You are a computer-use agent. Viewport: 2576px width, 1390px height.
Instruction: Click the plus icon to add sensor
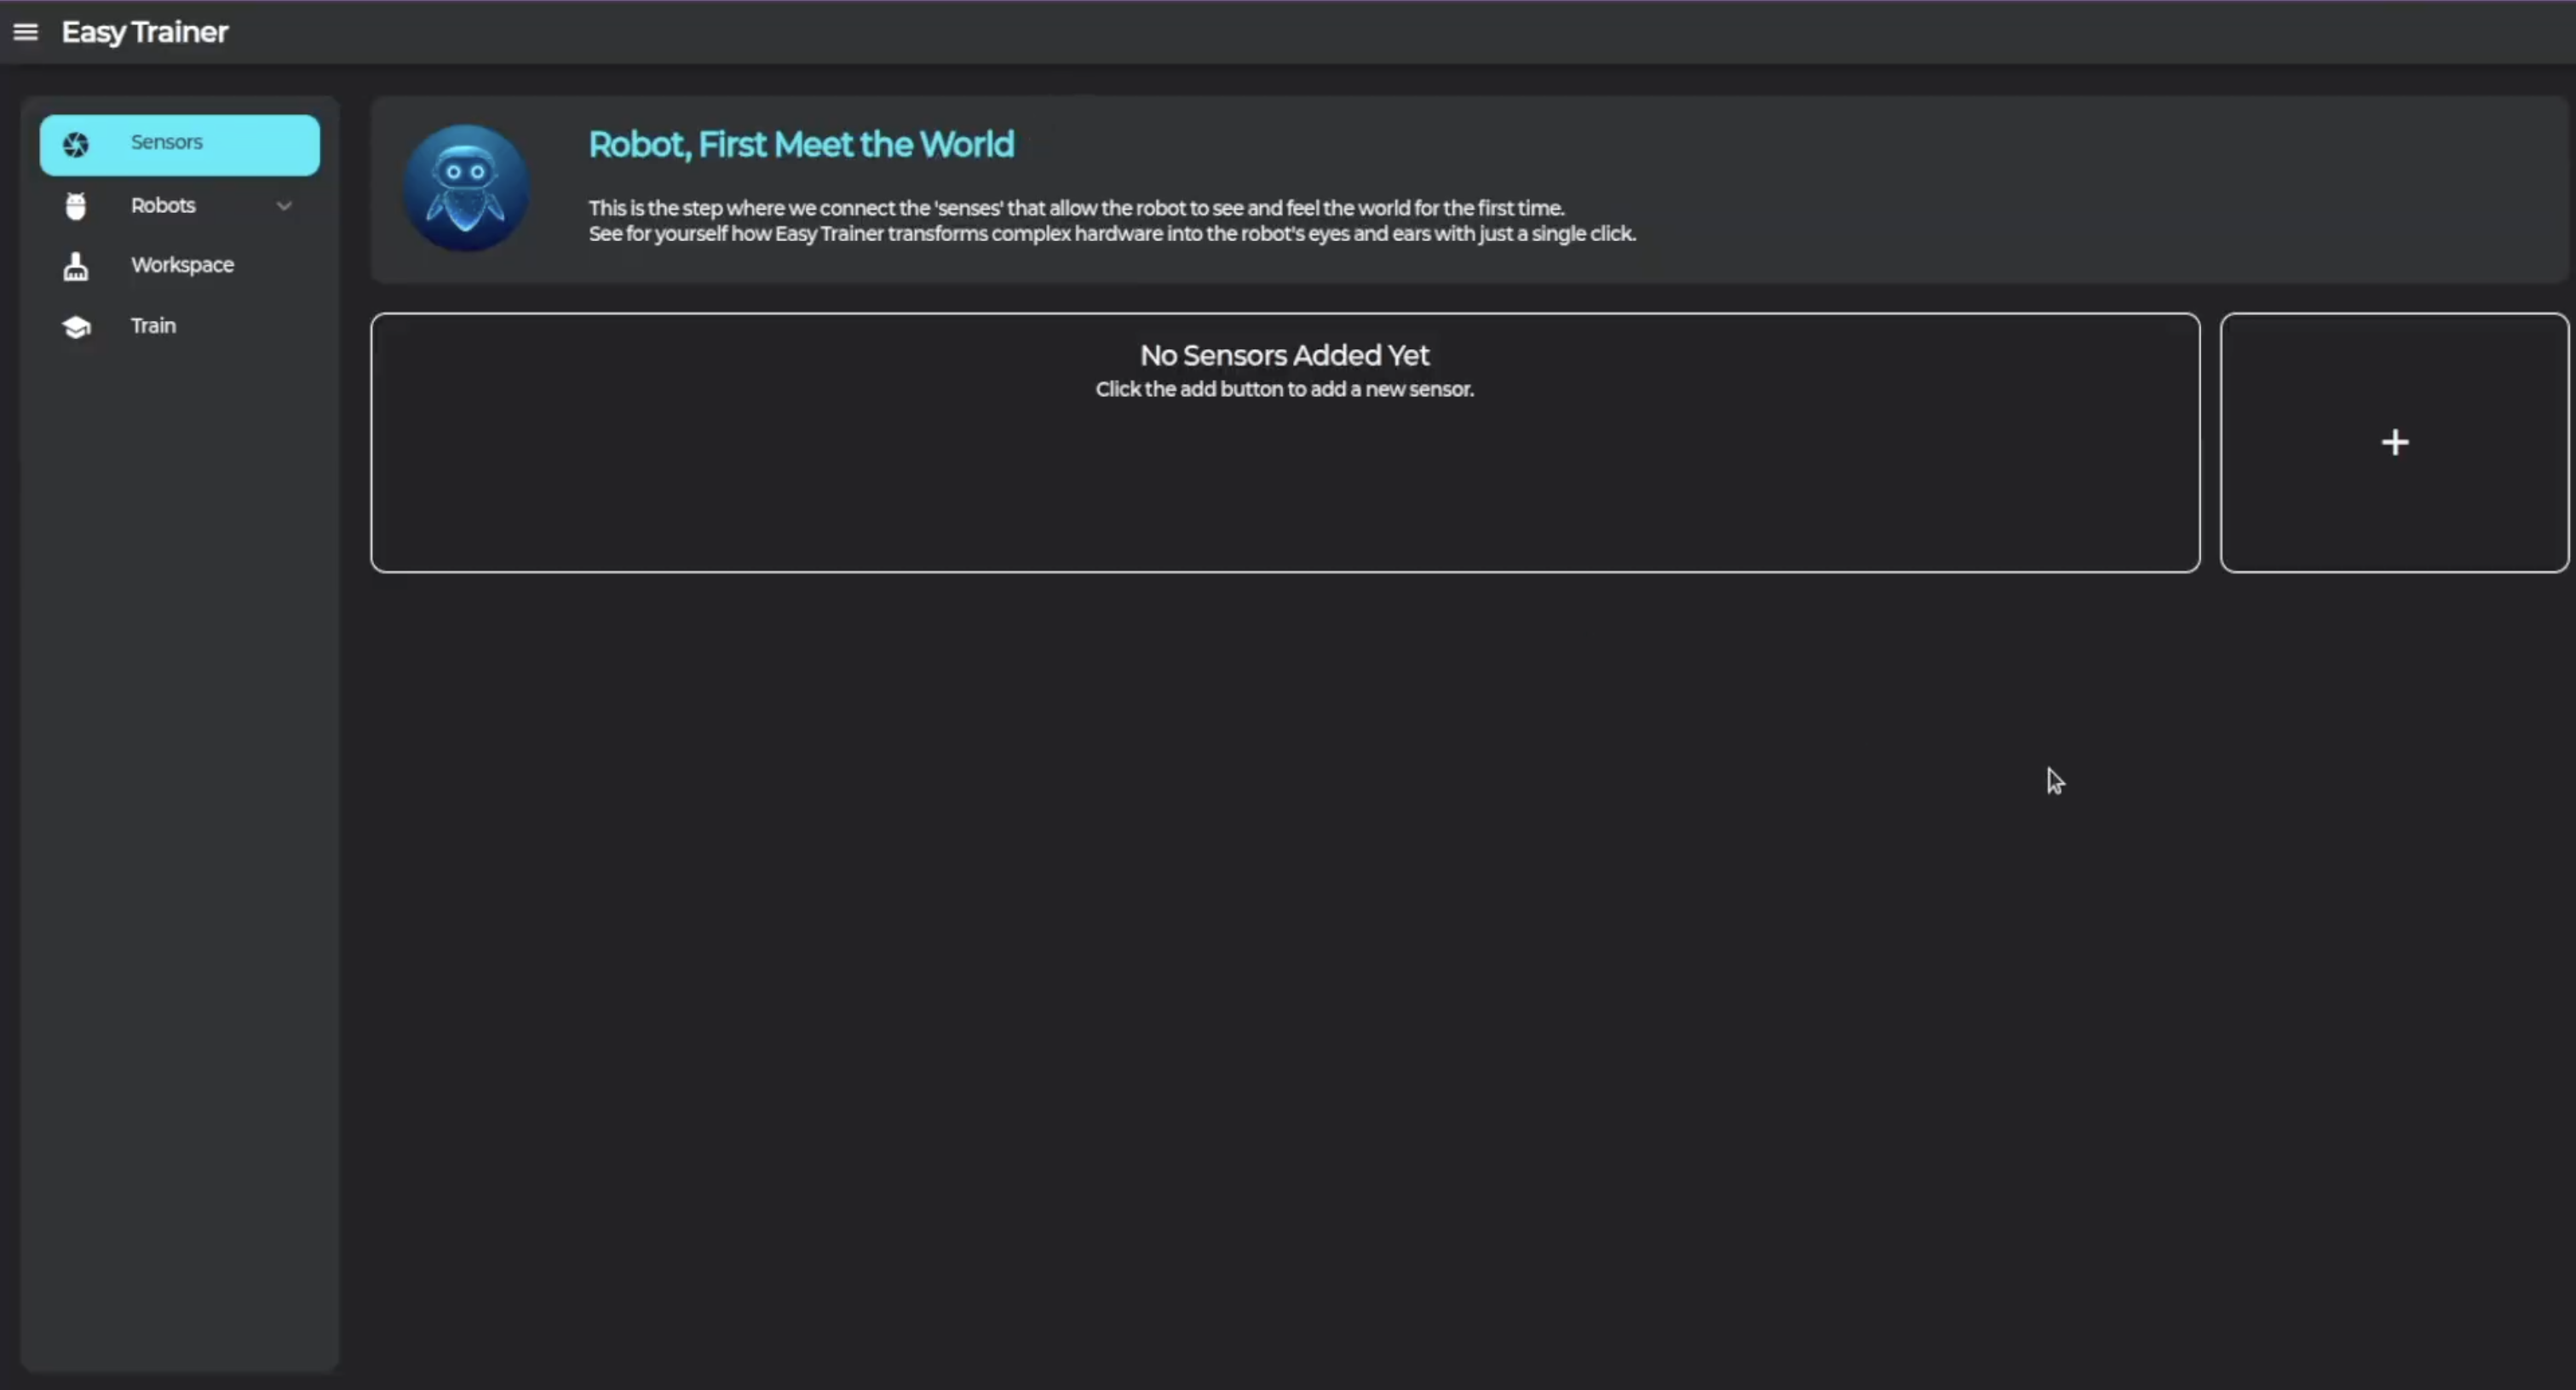(x=2394, y=442)
